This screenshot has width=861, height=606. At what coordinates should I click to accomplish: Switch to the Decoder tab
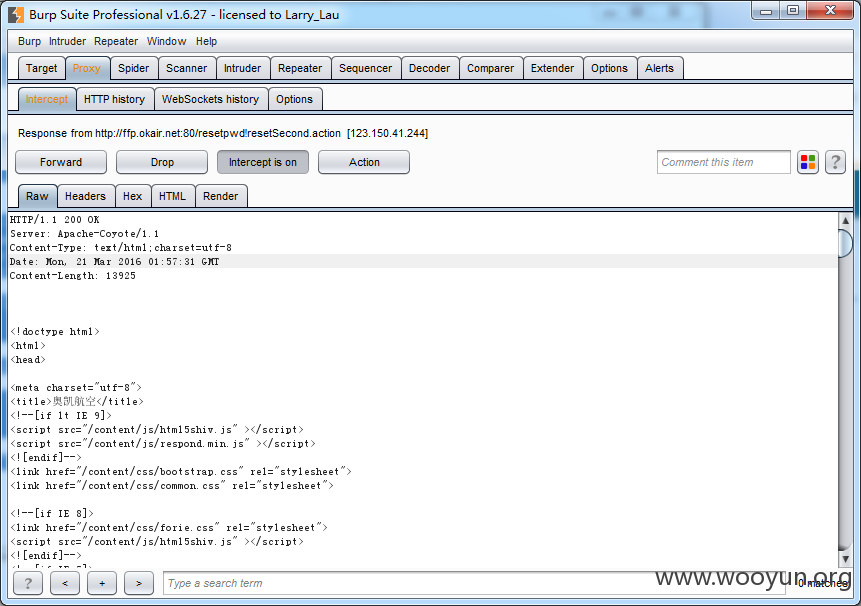429,68
